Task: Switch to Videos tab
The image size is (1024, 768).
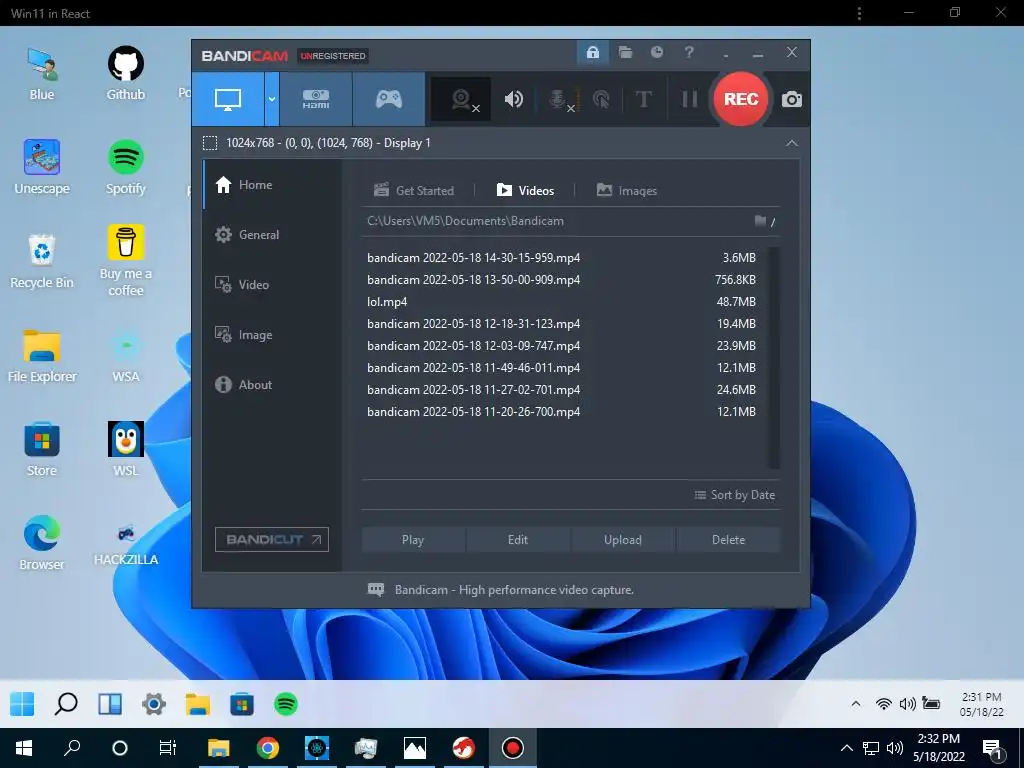Action: 526,191
